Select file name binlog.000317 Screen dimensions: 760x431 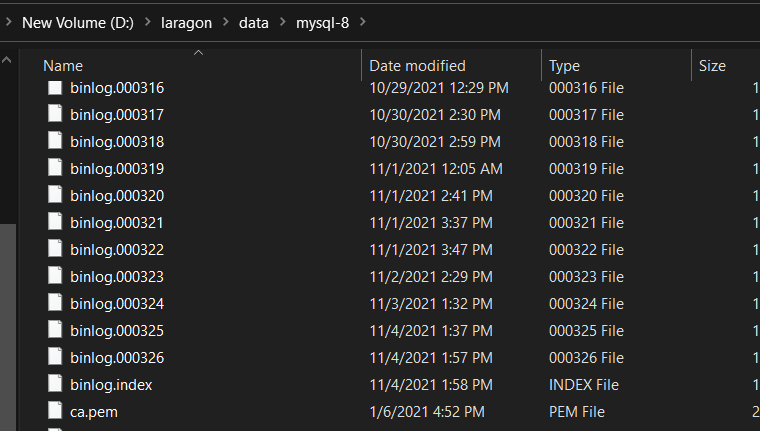point(117,115)
